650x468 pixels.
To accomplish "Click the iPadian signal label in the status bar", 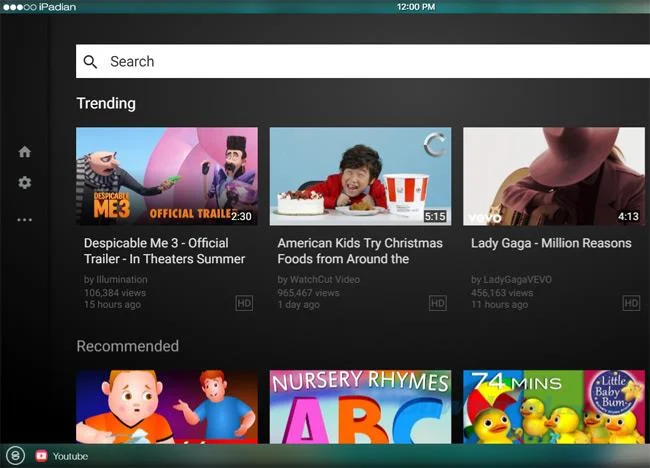I will [39, 7].
